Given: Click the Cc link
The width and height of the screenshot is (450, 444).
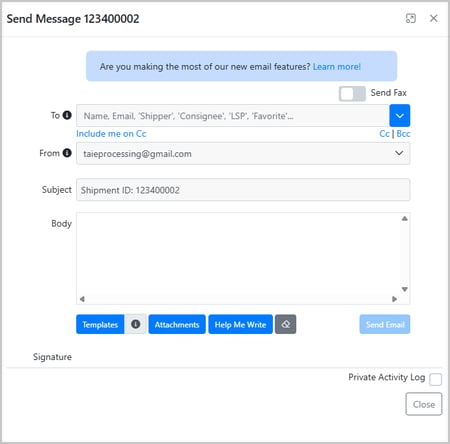Looking at the screenshot, I should (384, 134).
